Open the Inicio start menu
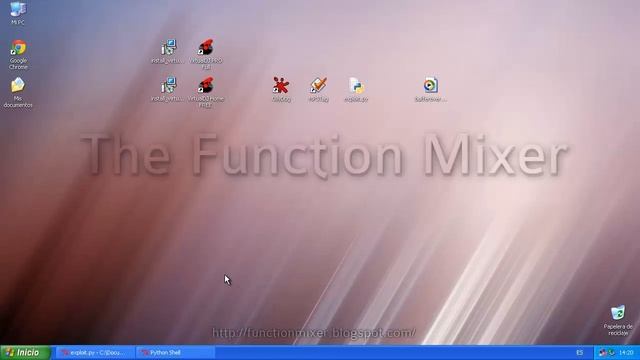This screenshot has width=640, height=360. tap(25, 352)
